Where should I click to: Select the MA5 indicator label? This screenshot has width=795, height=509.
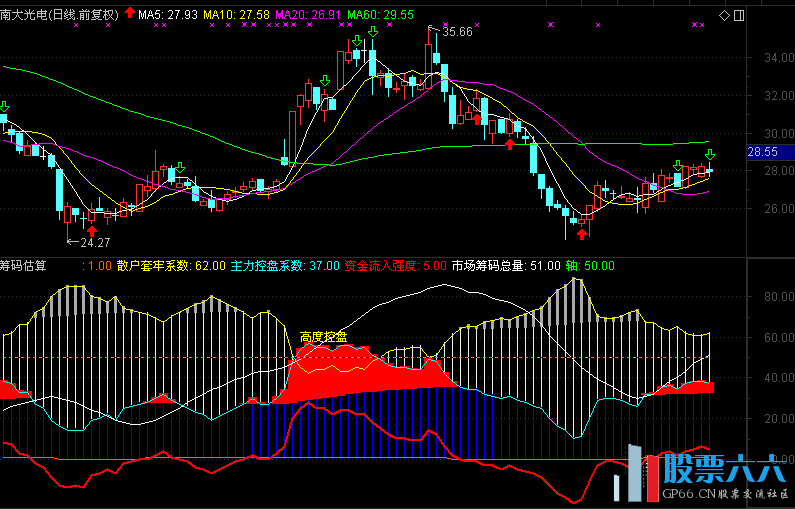point(167,16)
